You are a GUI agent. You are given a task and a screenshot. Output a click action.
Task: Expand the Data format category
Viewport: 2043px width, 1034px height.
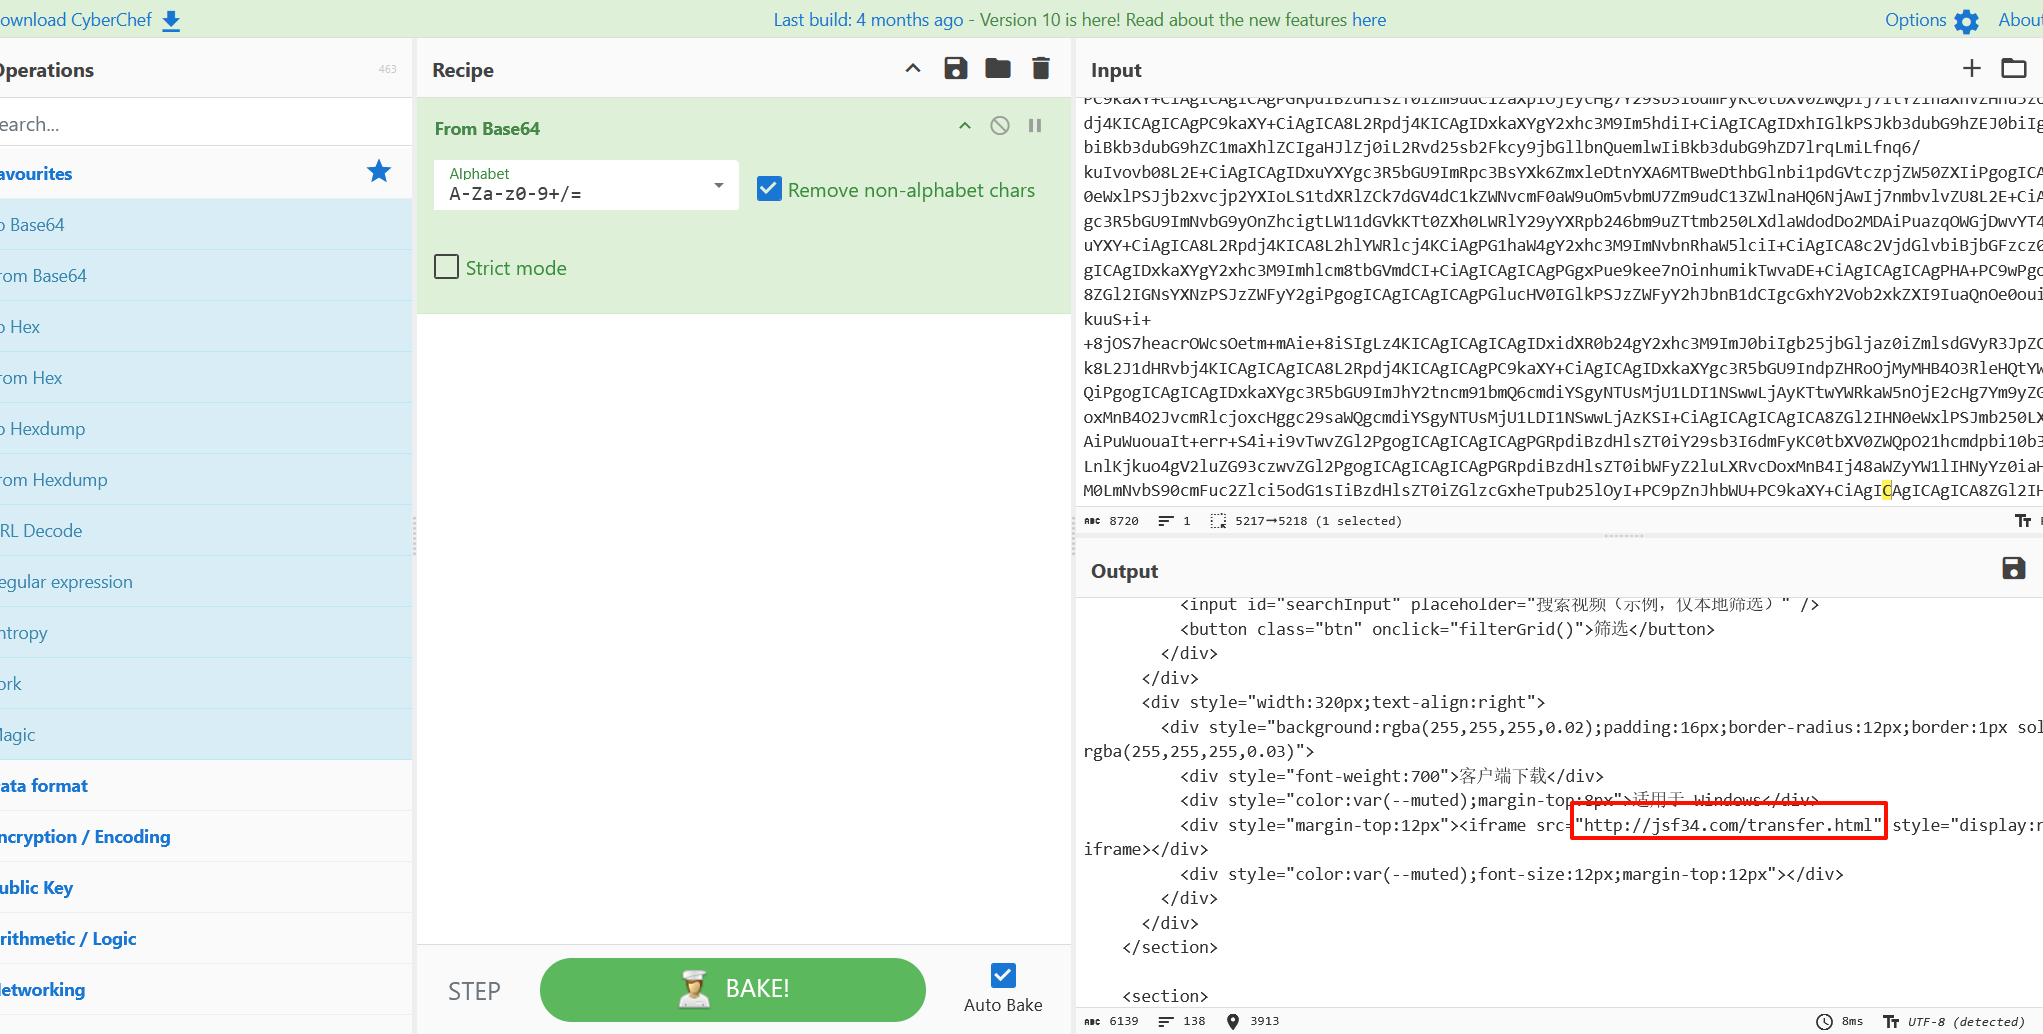pos(205,785)
